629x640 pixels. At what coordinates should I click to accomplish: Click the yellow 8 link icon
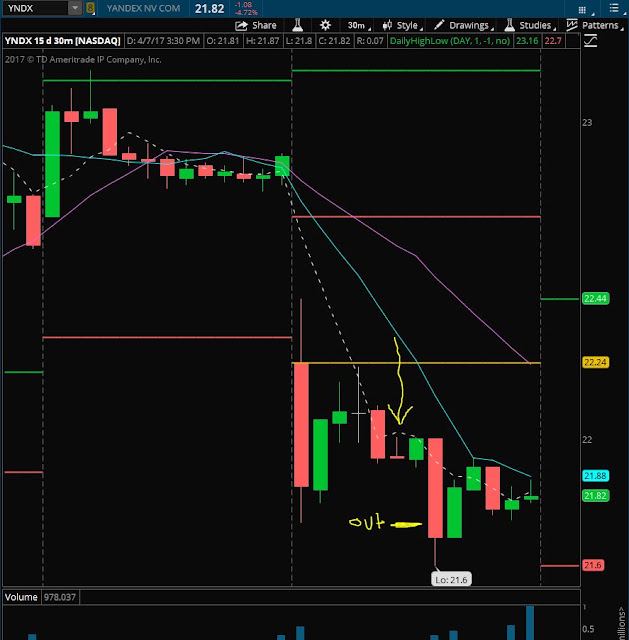click(x=90, y=8)
